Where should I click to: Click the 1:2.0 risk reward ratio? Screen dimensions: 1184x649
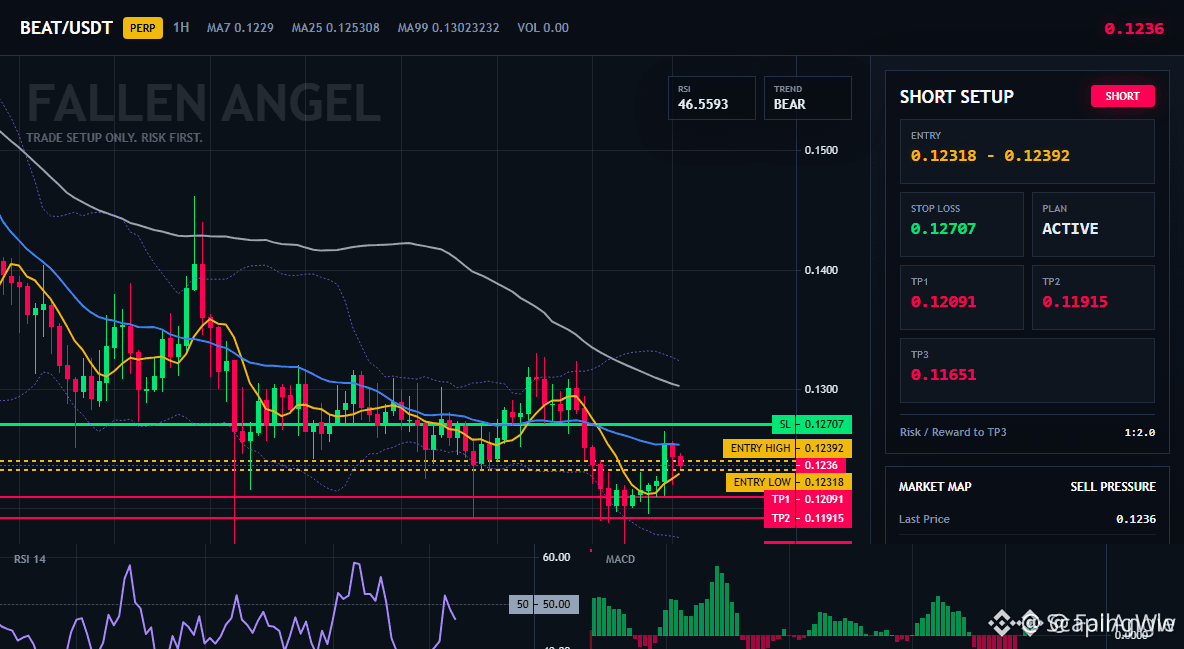[x=1139, y=432]
